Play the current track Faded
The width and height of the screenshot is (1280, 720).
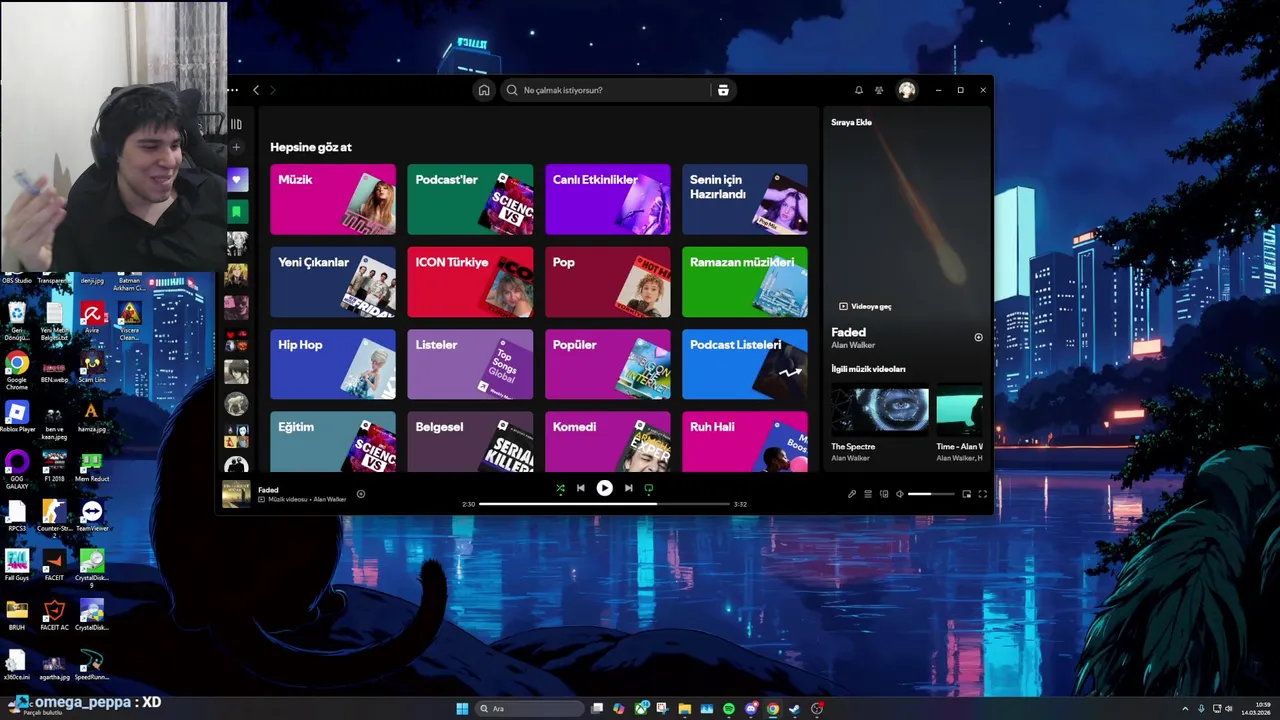604,488
